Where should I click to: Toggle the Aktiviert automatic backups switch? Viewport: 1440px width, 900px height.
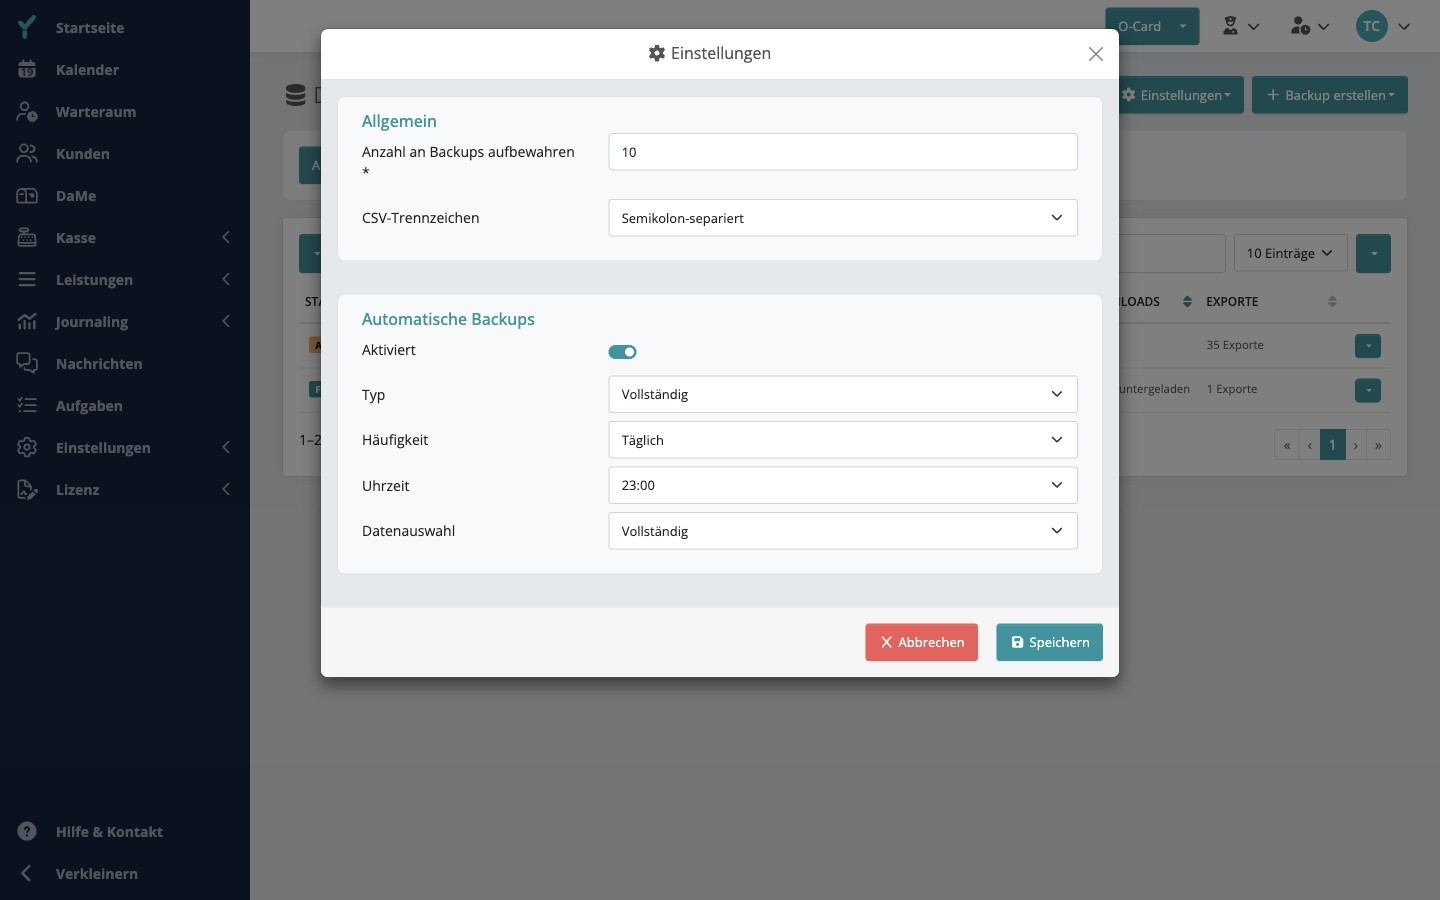(622, 352)
